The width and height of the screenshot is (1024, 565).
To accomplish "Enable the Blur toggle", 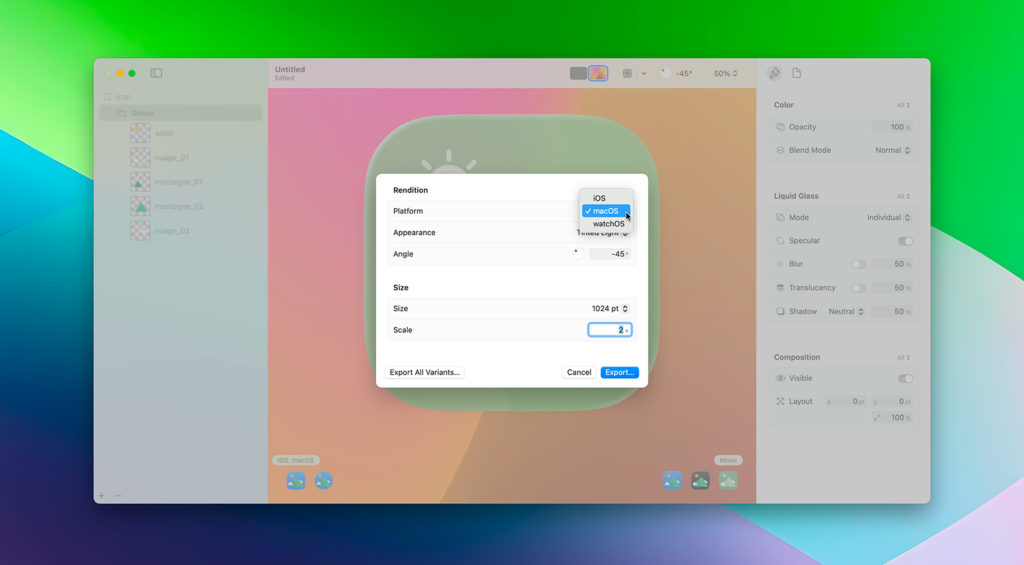I will point(858,264).
